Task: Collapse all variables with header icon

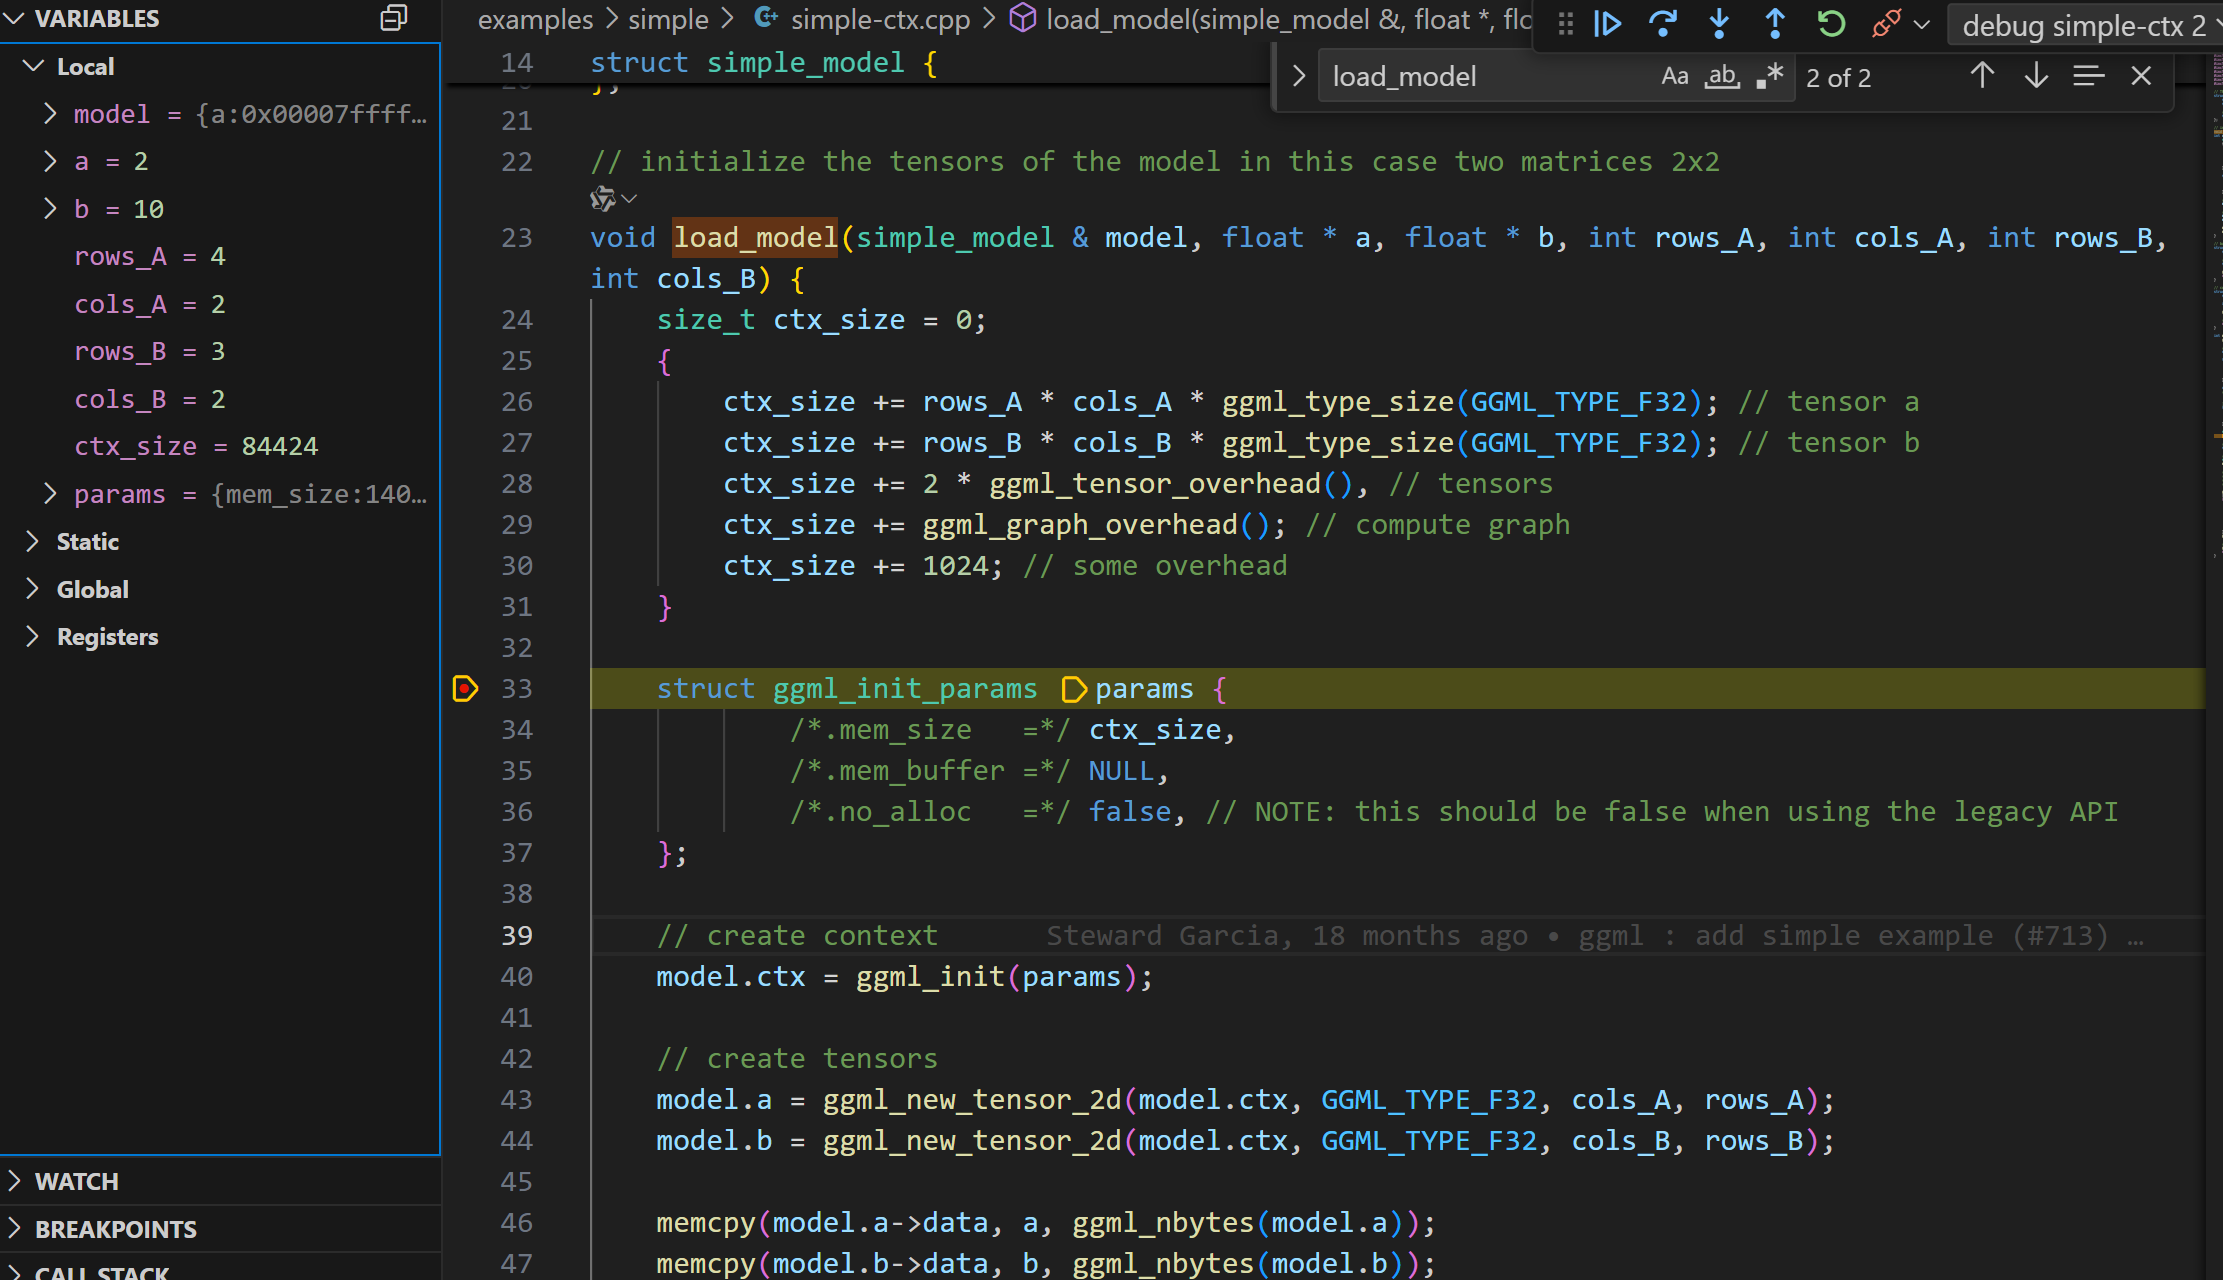Action: (x=394, y=18)
